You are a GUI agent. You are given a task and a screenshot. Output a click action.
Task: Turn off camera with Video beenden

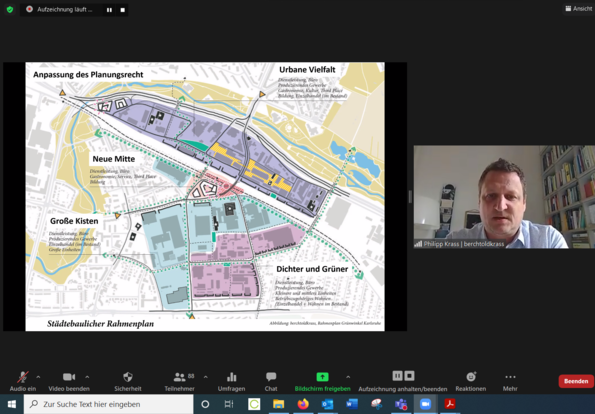(69, 381)
